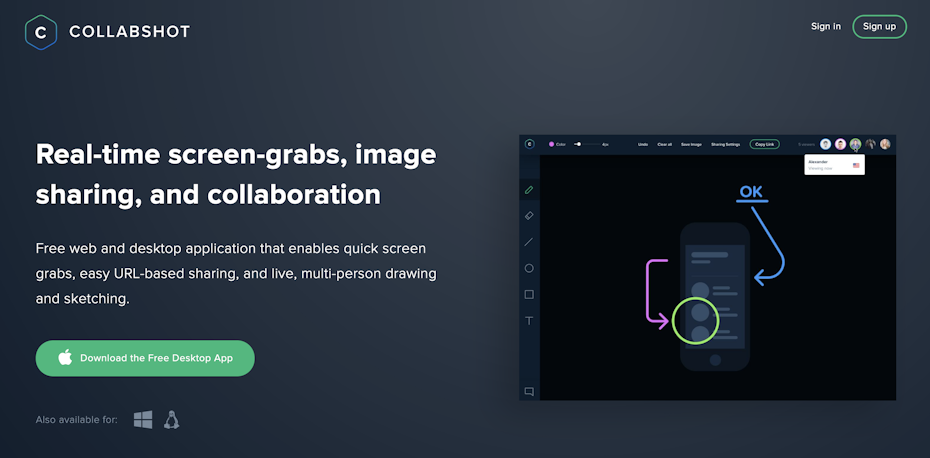This screenshot has height=458, width=930.
Task: Select the text tool in app preview
Action: point(529,321)
